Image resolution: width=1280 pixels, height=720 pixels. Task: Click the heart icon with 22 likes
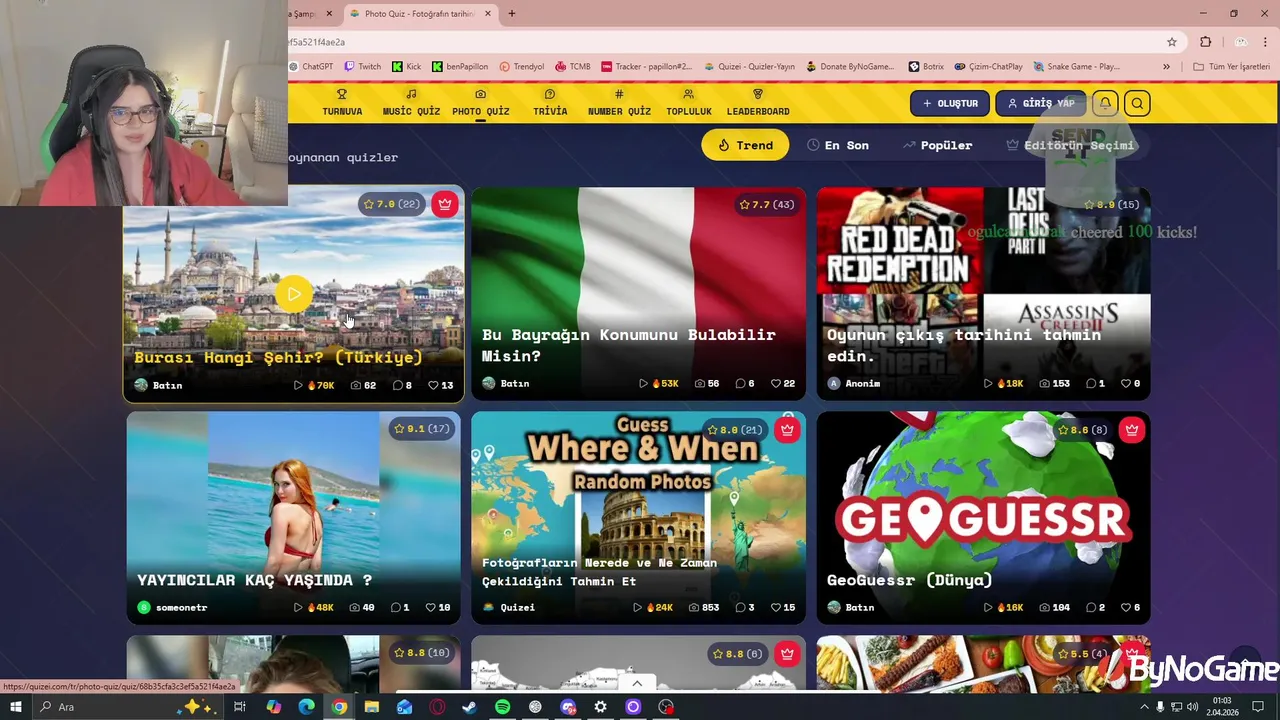coord(776,384)
